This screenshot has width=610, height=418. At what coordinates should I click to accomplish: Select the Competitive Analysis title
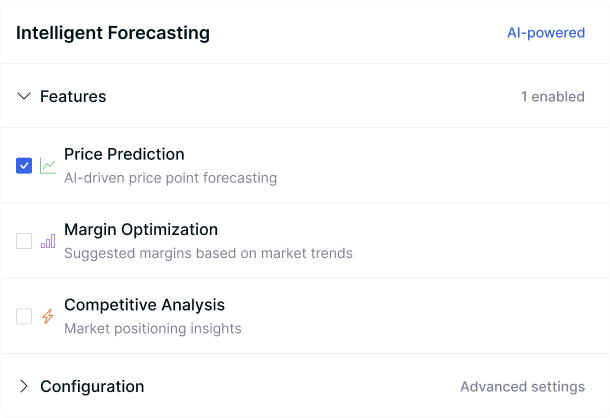tap(144, 305)
